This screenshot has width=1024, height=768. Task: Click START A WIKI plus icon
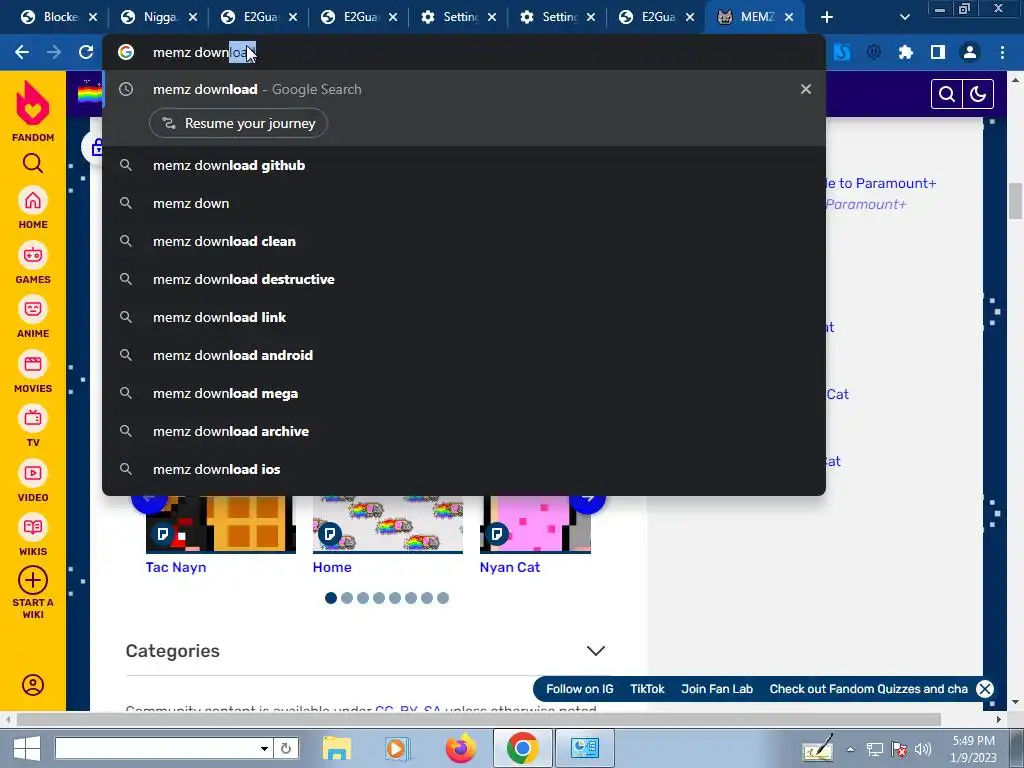(33, 580)
